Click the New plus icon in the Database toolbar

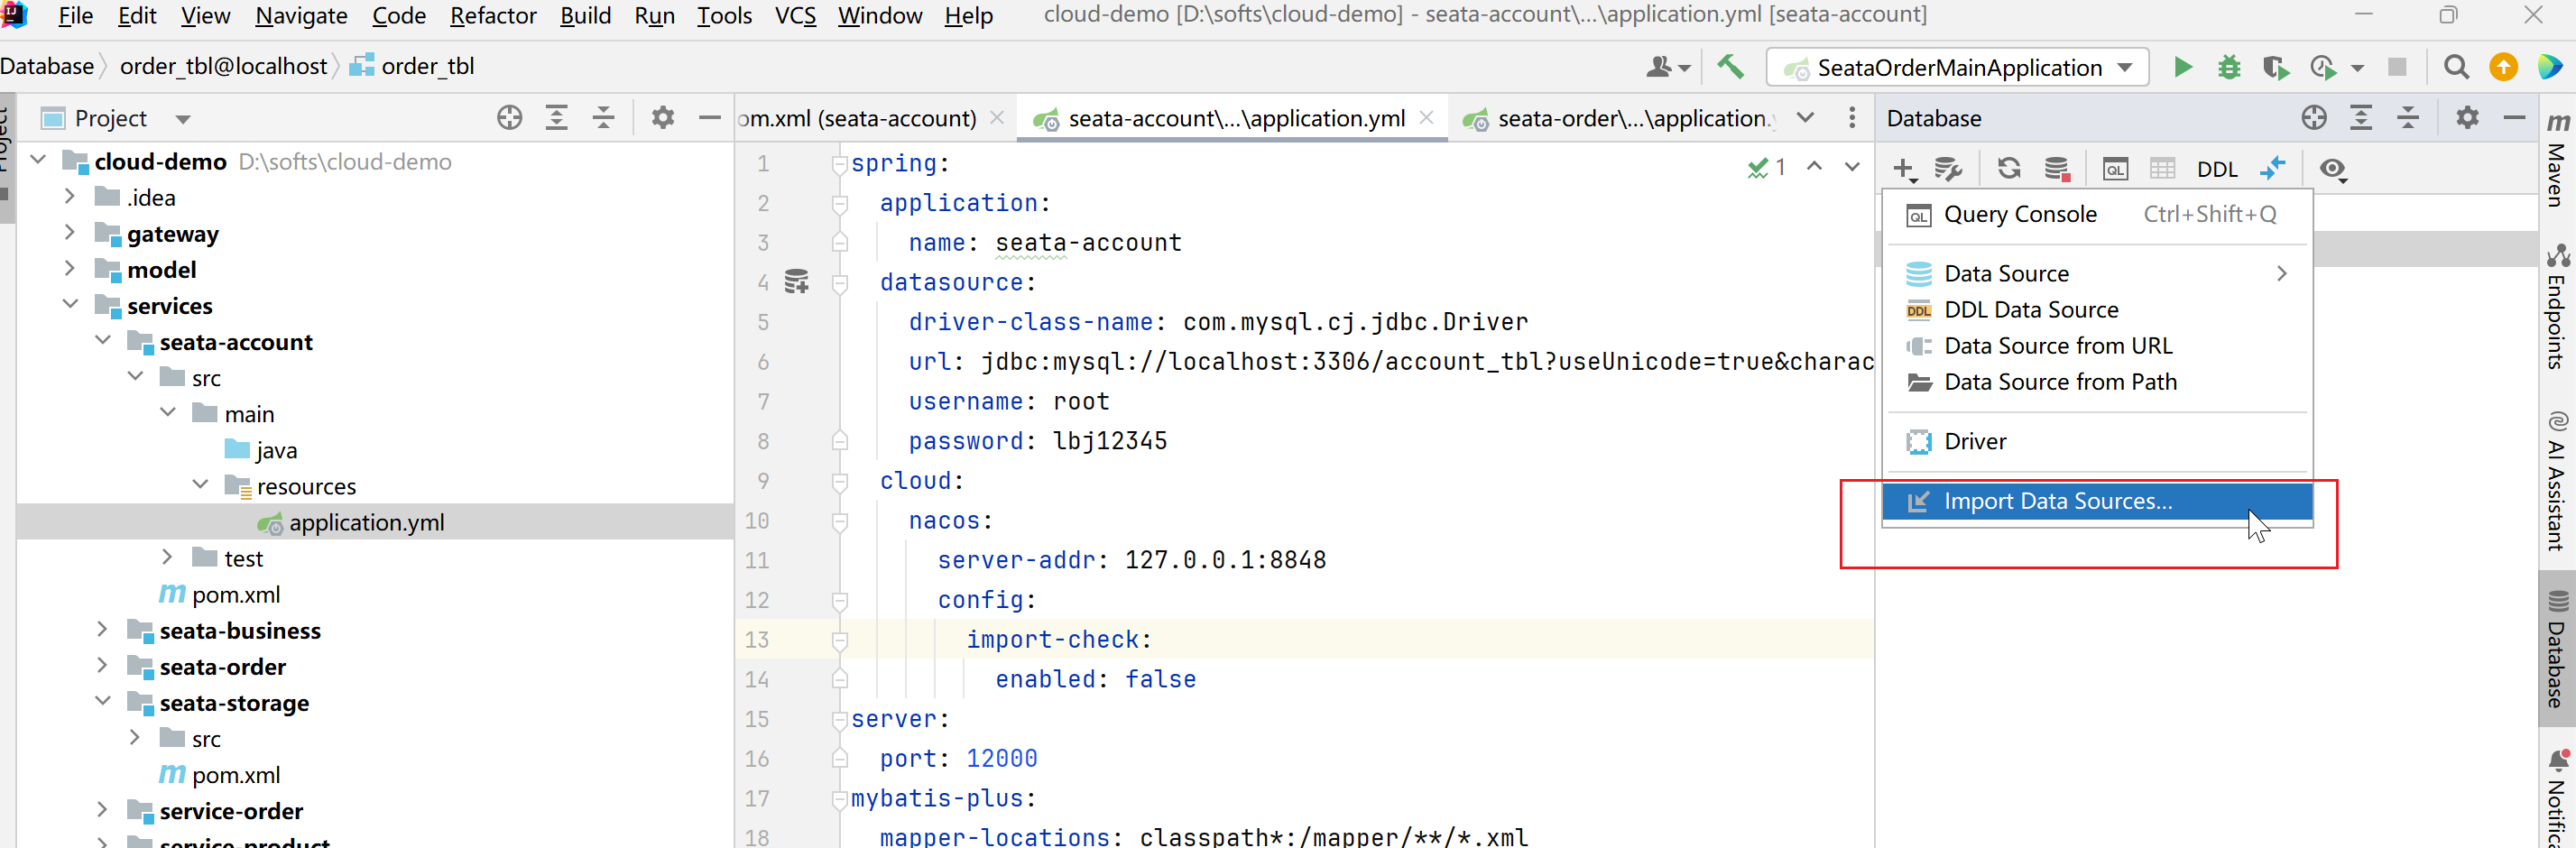[1905, 169]
